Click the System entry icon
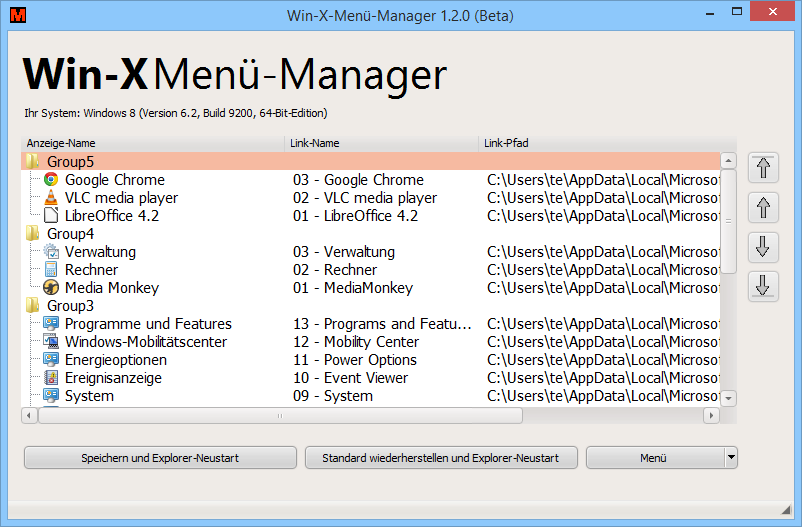The width and height of the screenshot is (802, 527). pyautogui.click(x=51, y=396)
